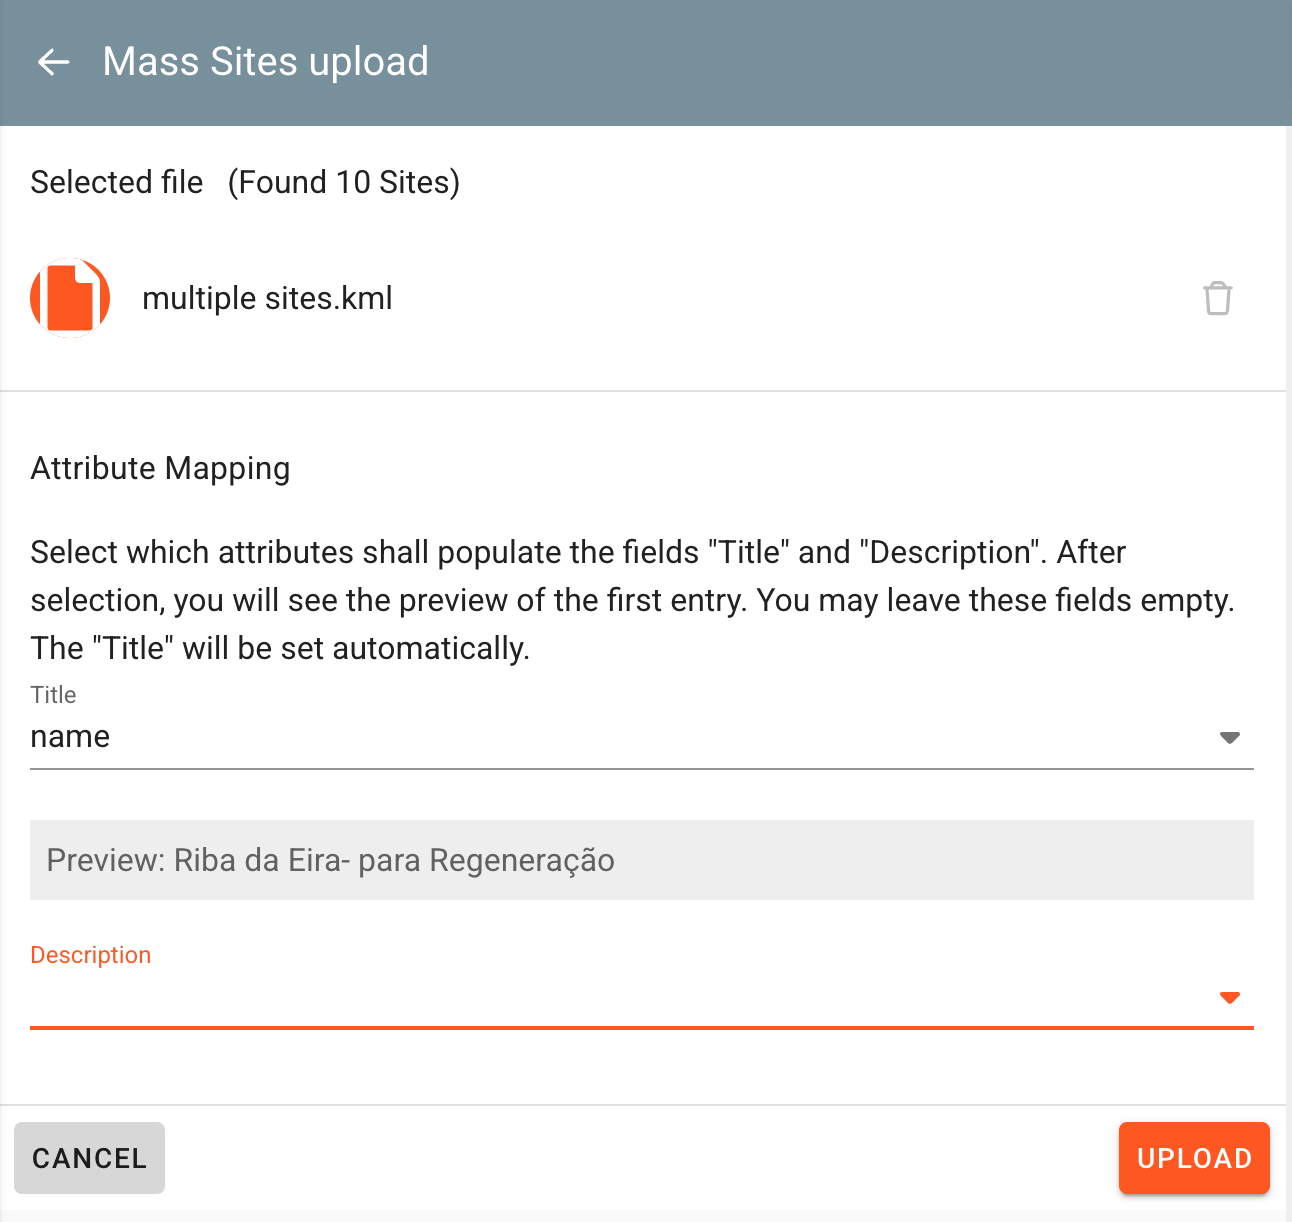Select the Title field showing "name"

642,737
